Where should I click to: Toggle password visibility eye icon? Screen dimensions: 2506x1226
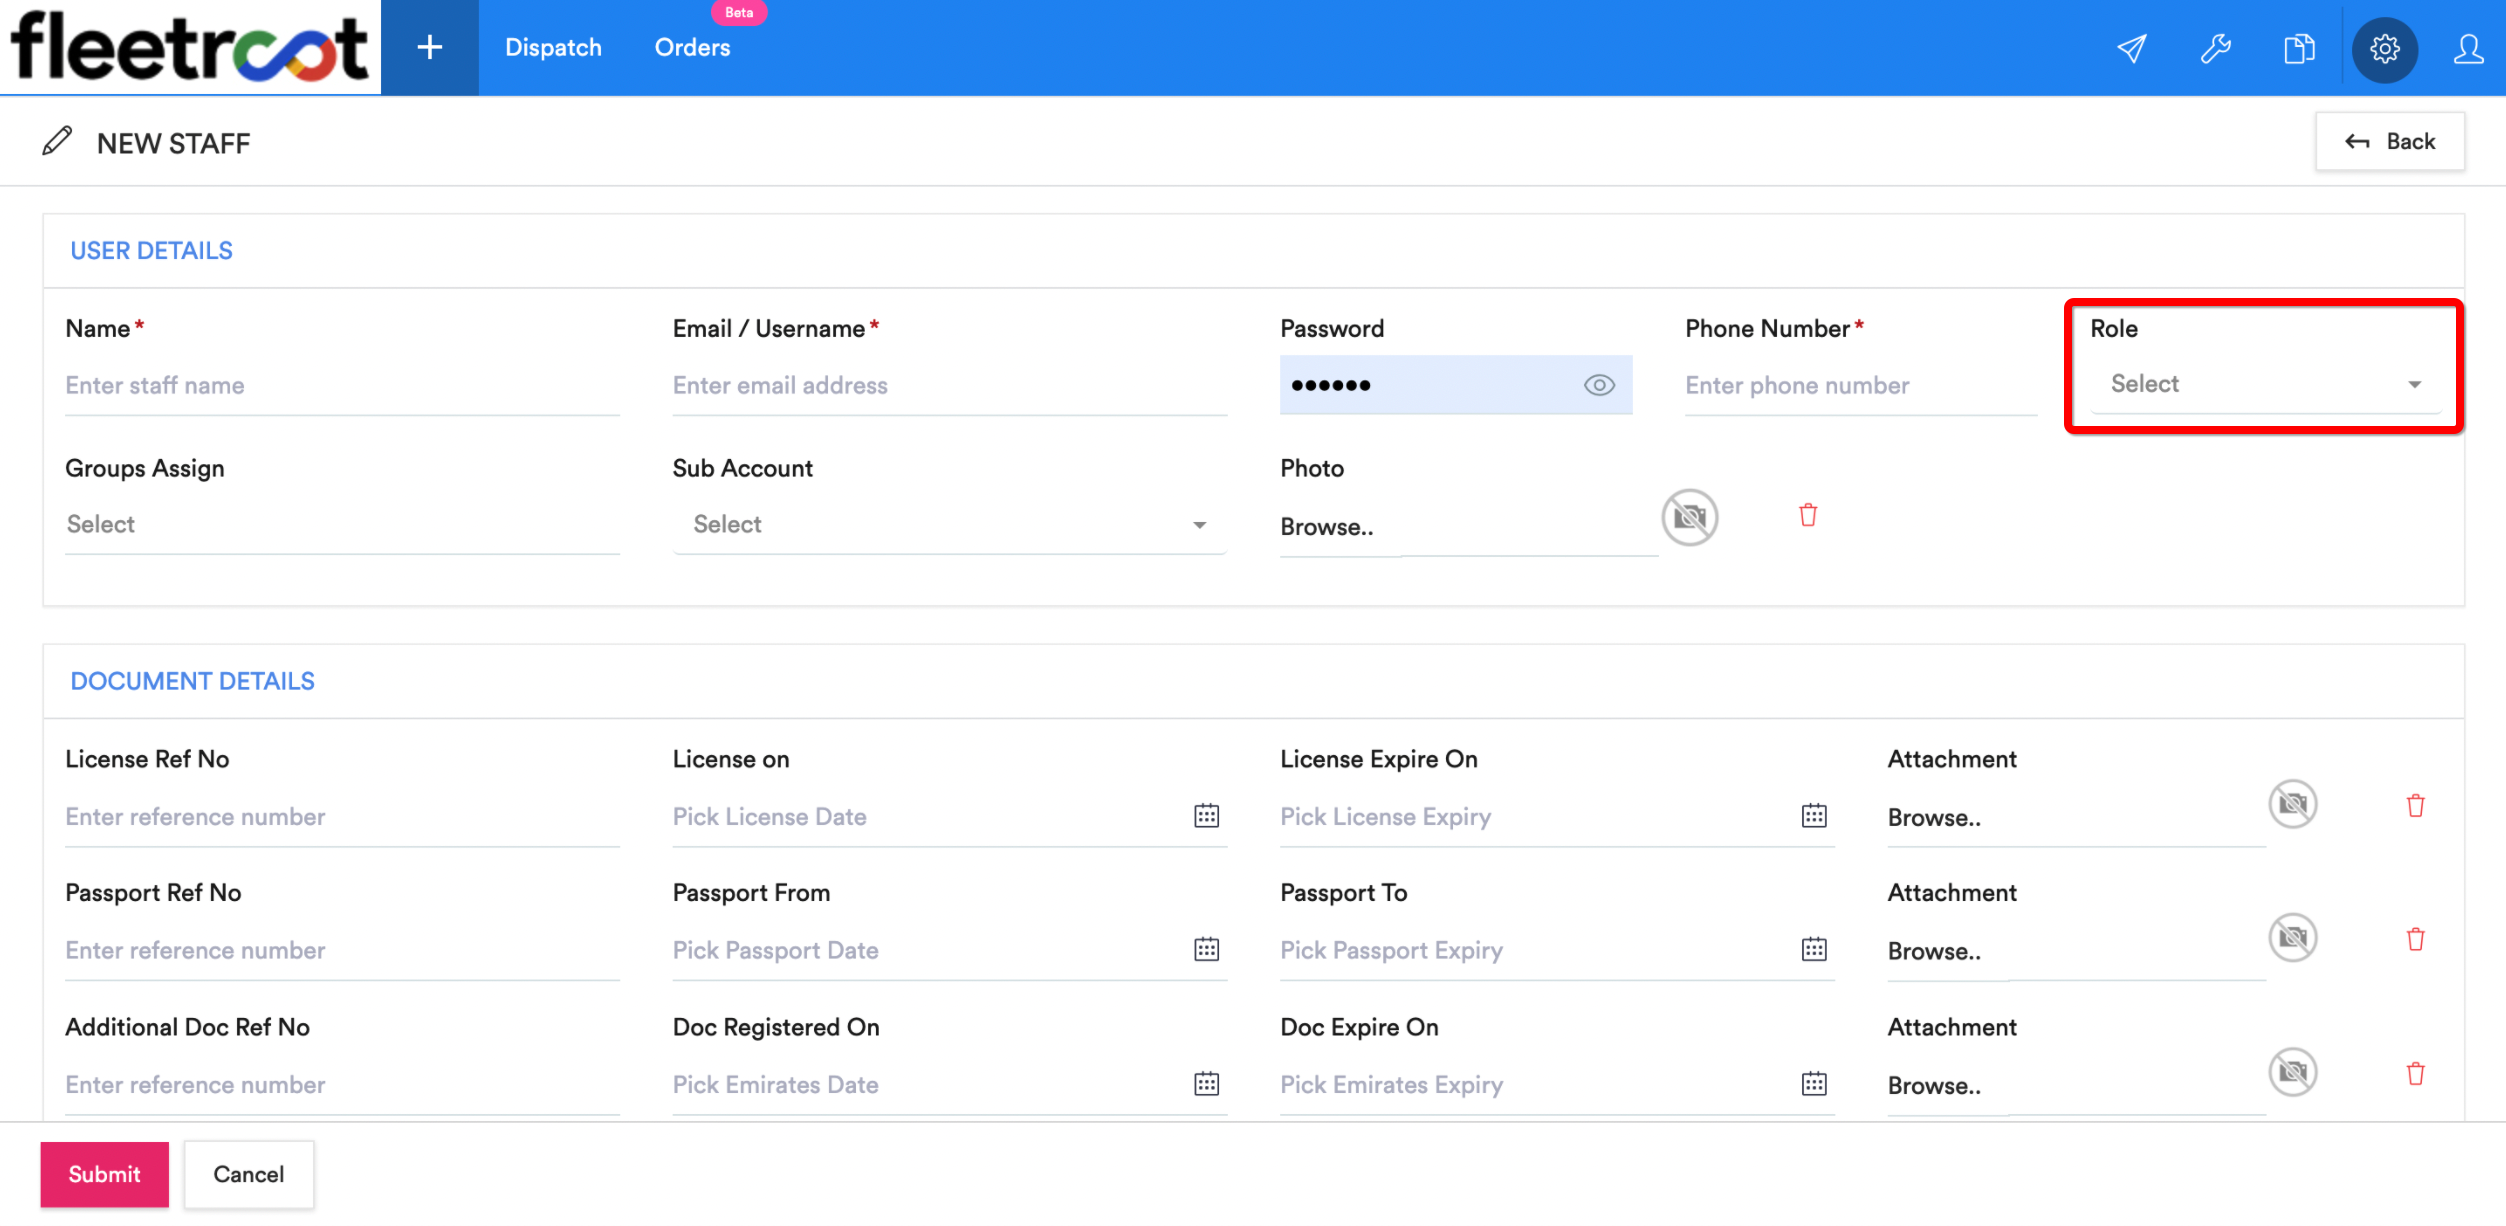pos(1599,385)
